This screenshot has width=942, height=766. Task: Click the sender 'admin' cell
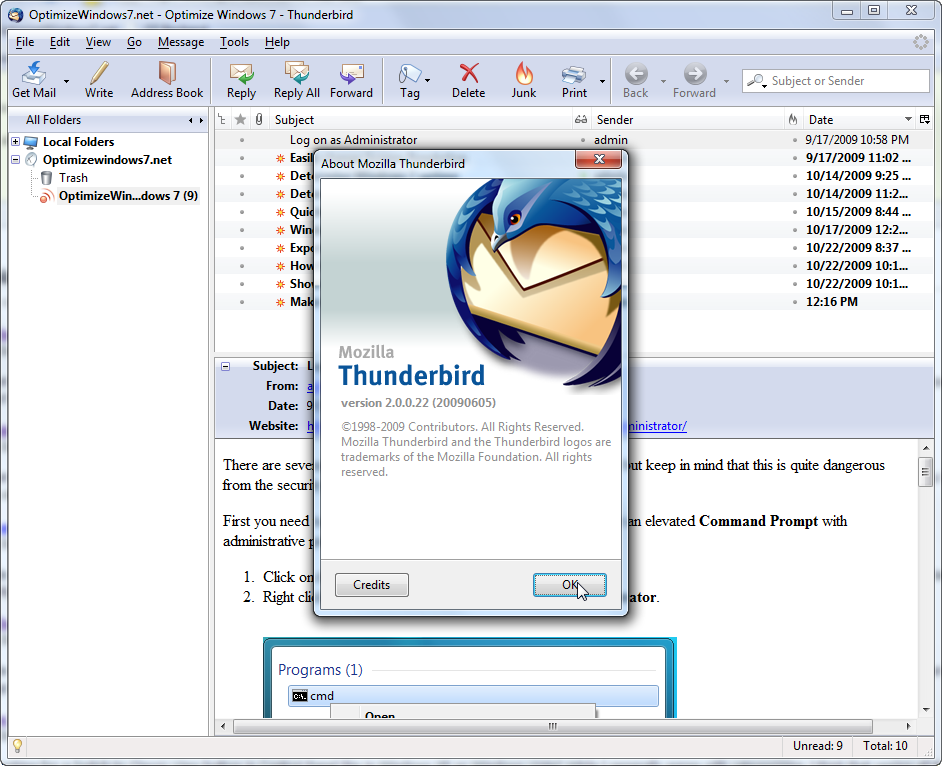coord(610,140)
